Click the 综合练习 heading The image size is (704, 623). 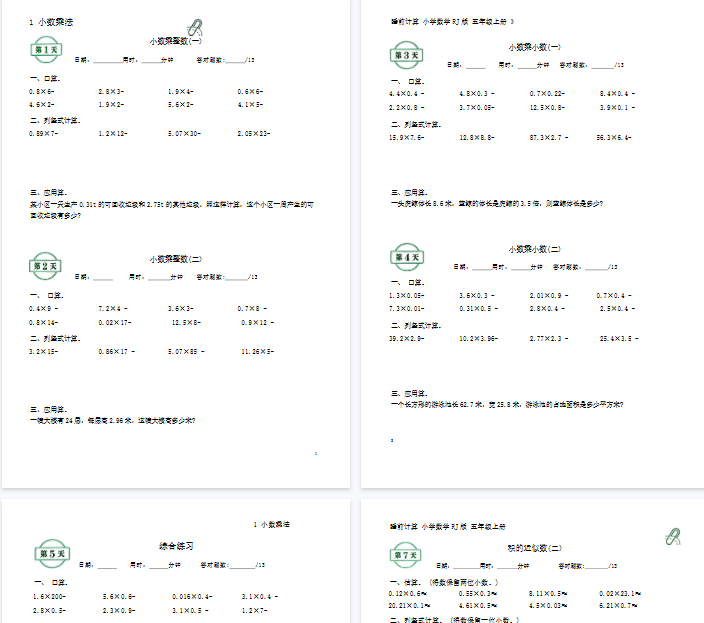pyautogui.click(x=175, y=546)
